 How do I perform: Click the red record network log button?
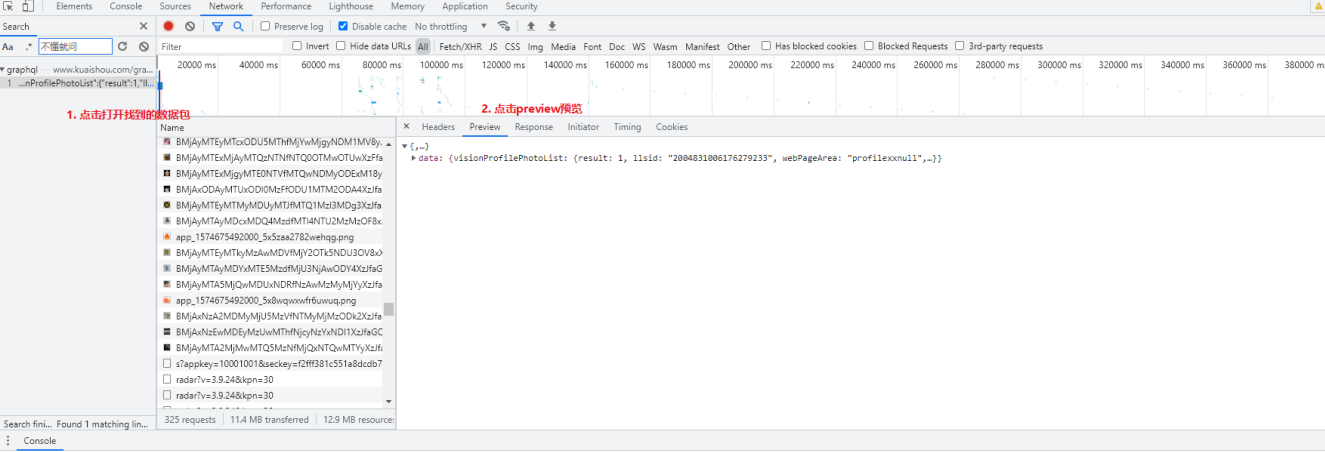tap(169, 26)
